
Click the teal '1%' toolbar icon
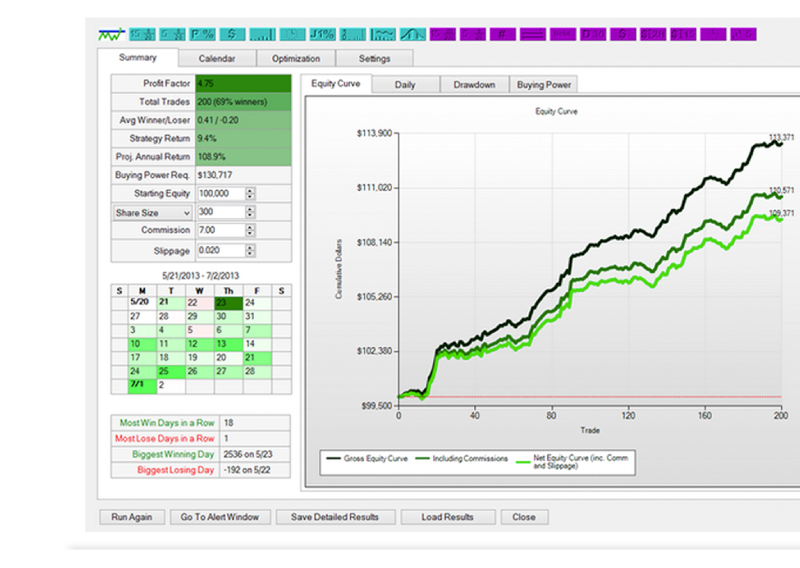coord(321,34)
